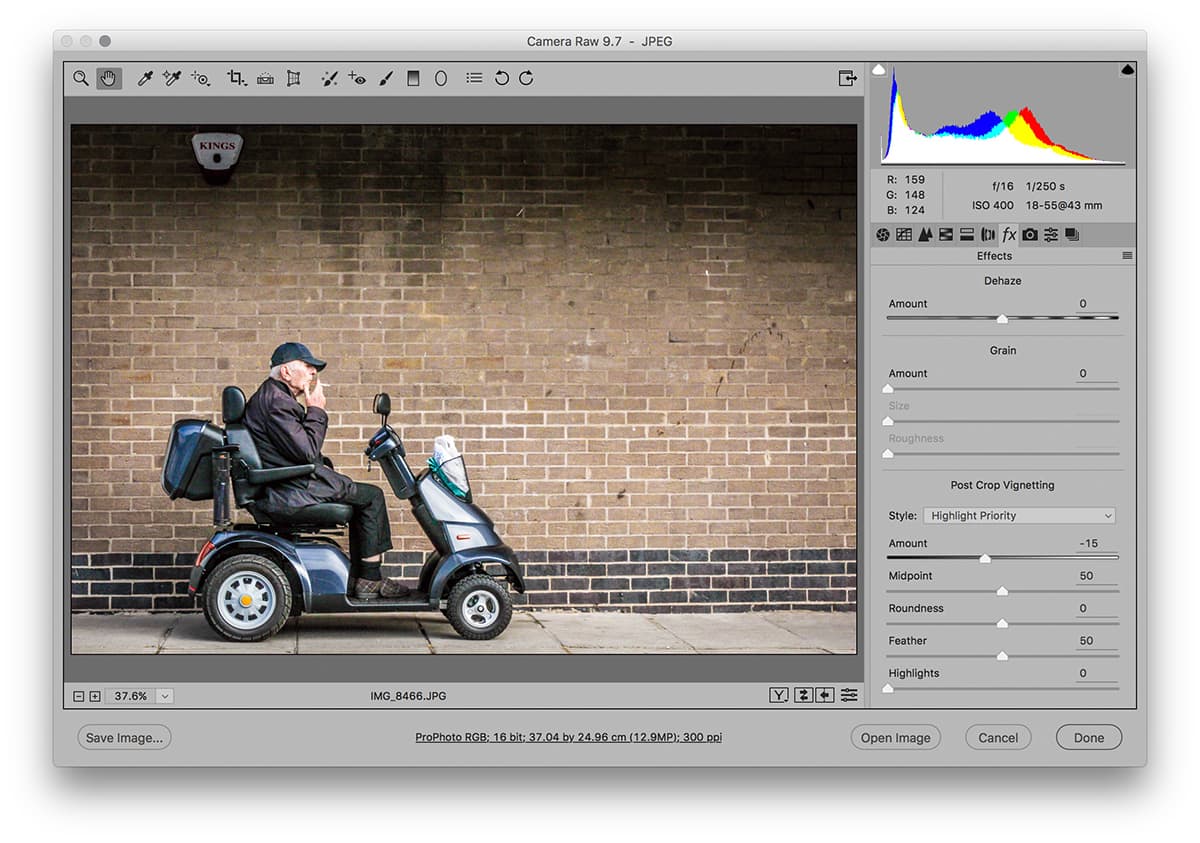Open the Tone Curve panel tab

[x=904, y=235]
